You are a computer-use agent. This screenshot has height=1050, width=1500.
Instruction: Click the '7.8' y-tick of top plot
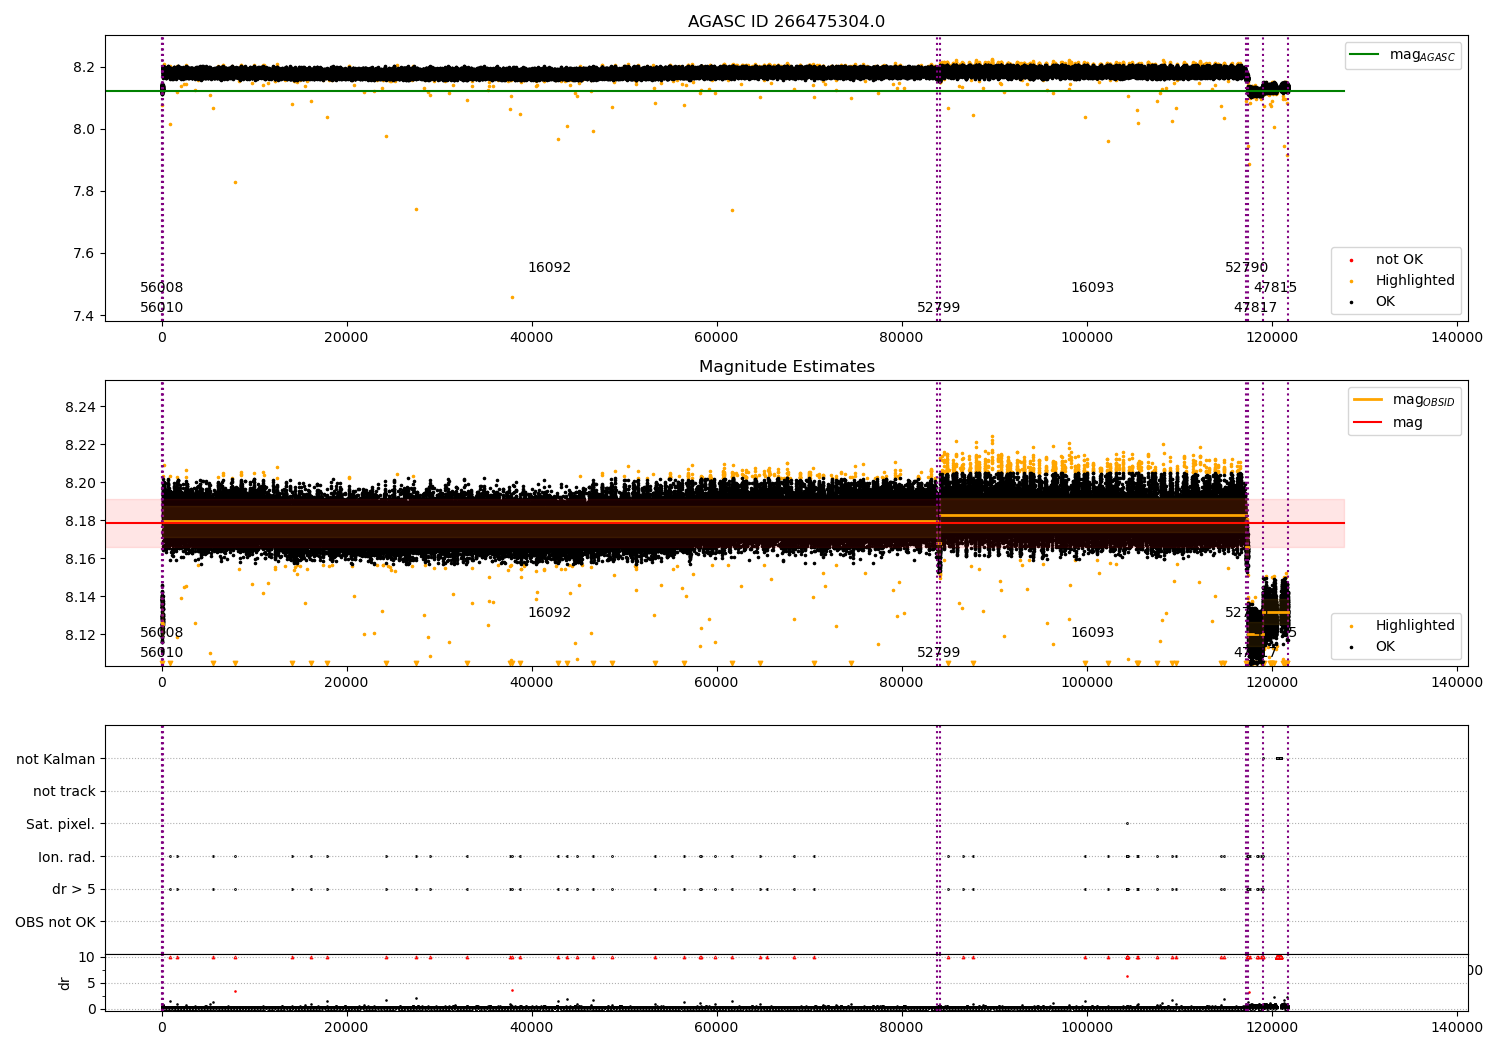[84, 192]
